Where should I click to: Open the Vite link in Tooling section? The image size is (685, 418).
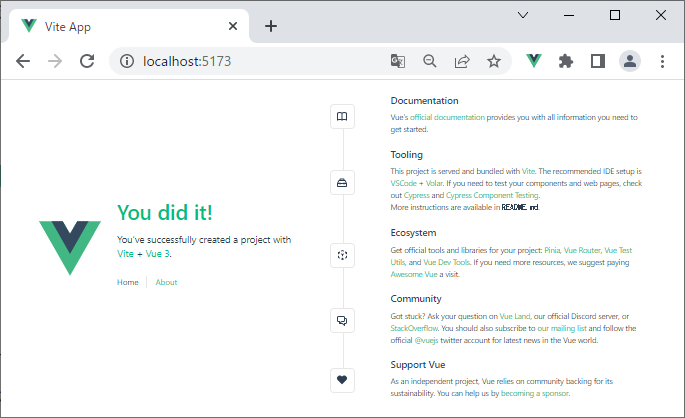pos(528,171)
